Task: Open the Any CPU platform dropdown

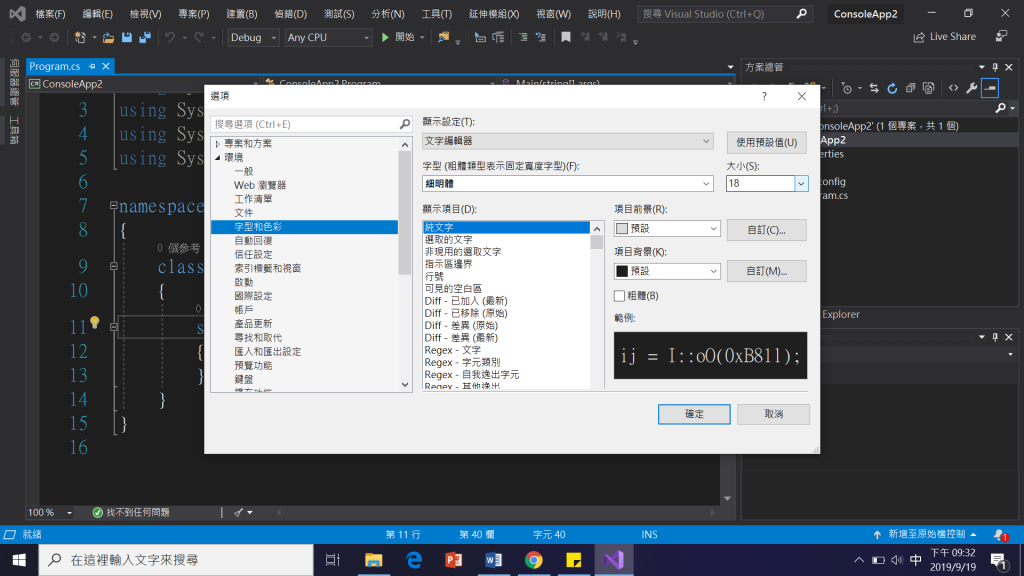Action: [x=328, y=37]
